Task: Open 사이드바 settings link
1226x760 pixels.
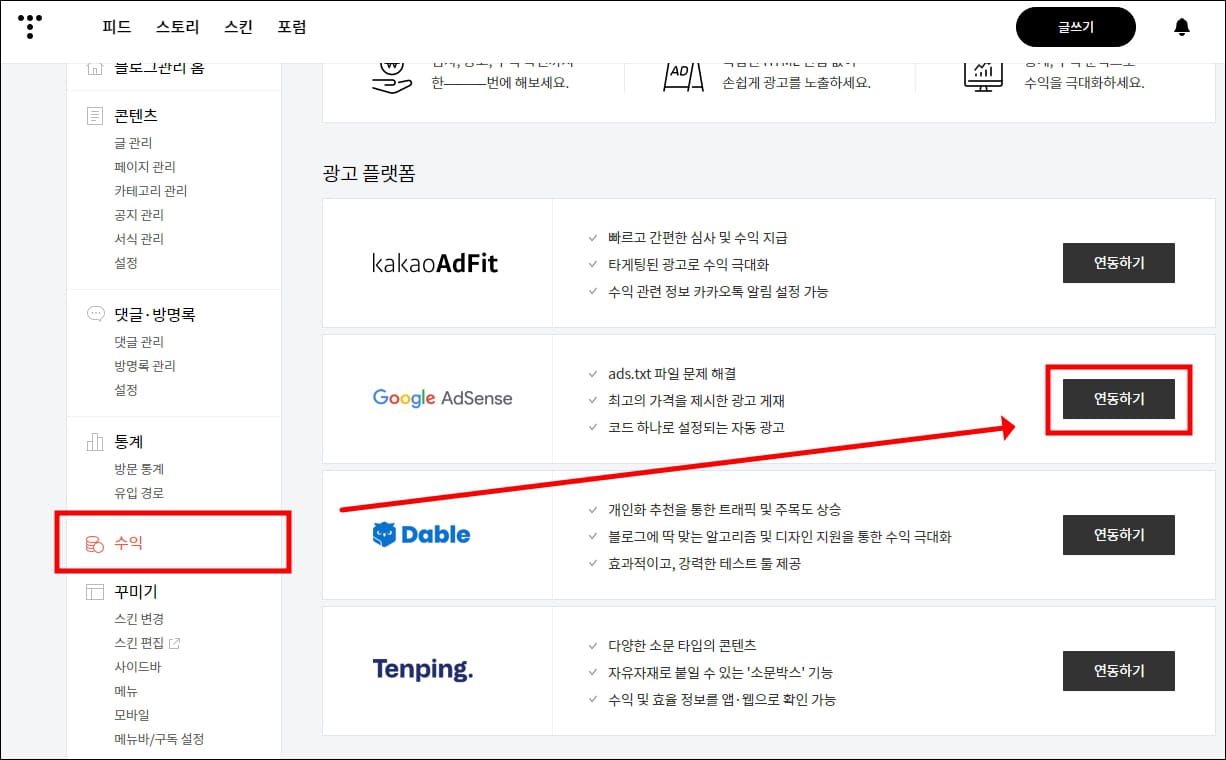Action: (138, 667)
